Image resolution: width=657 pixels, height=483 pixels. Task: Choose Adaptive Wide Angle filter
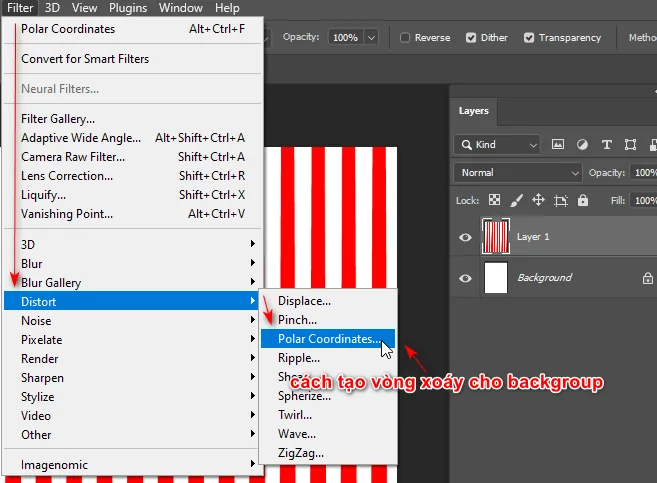click(133, 138)
